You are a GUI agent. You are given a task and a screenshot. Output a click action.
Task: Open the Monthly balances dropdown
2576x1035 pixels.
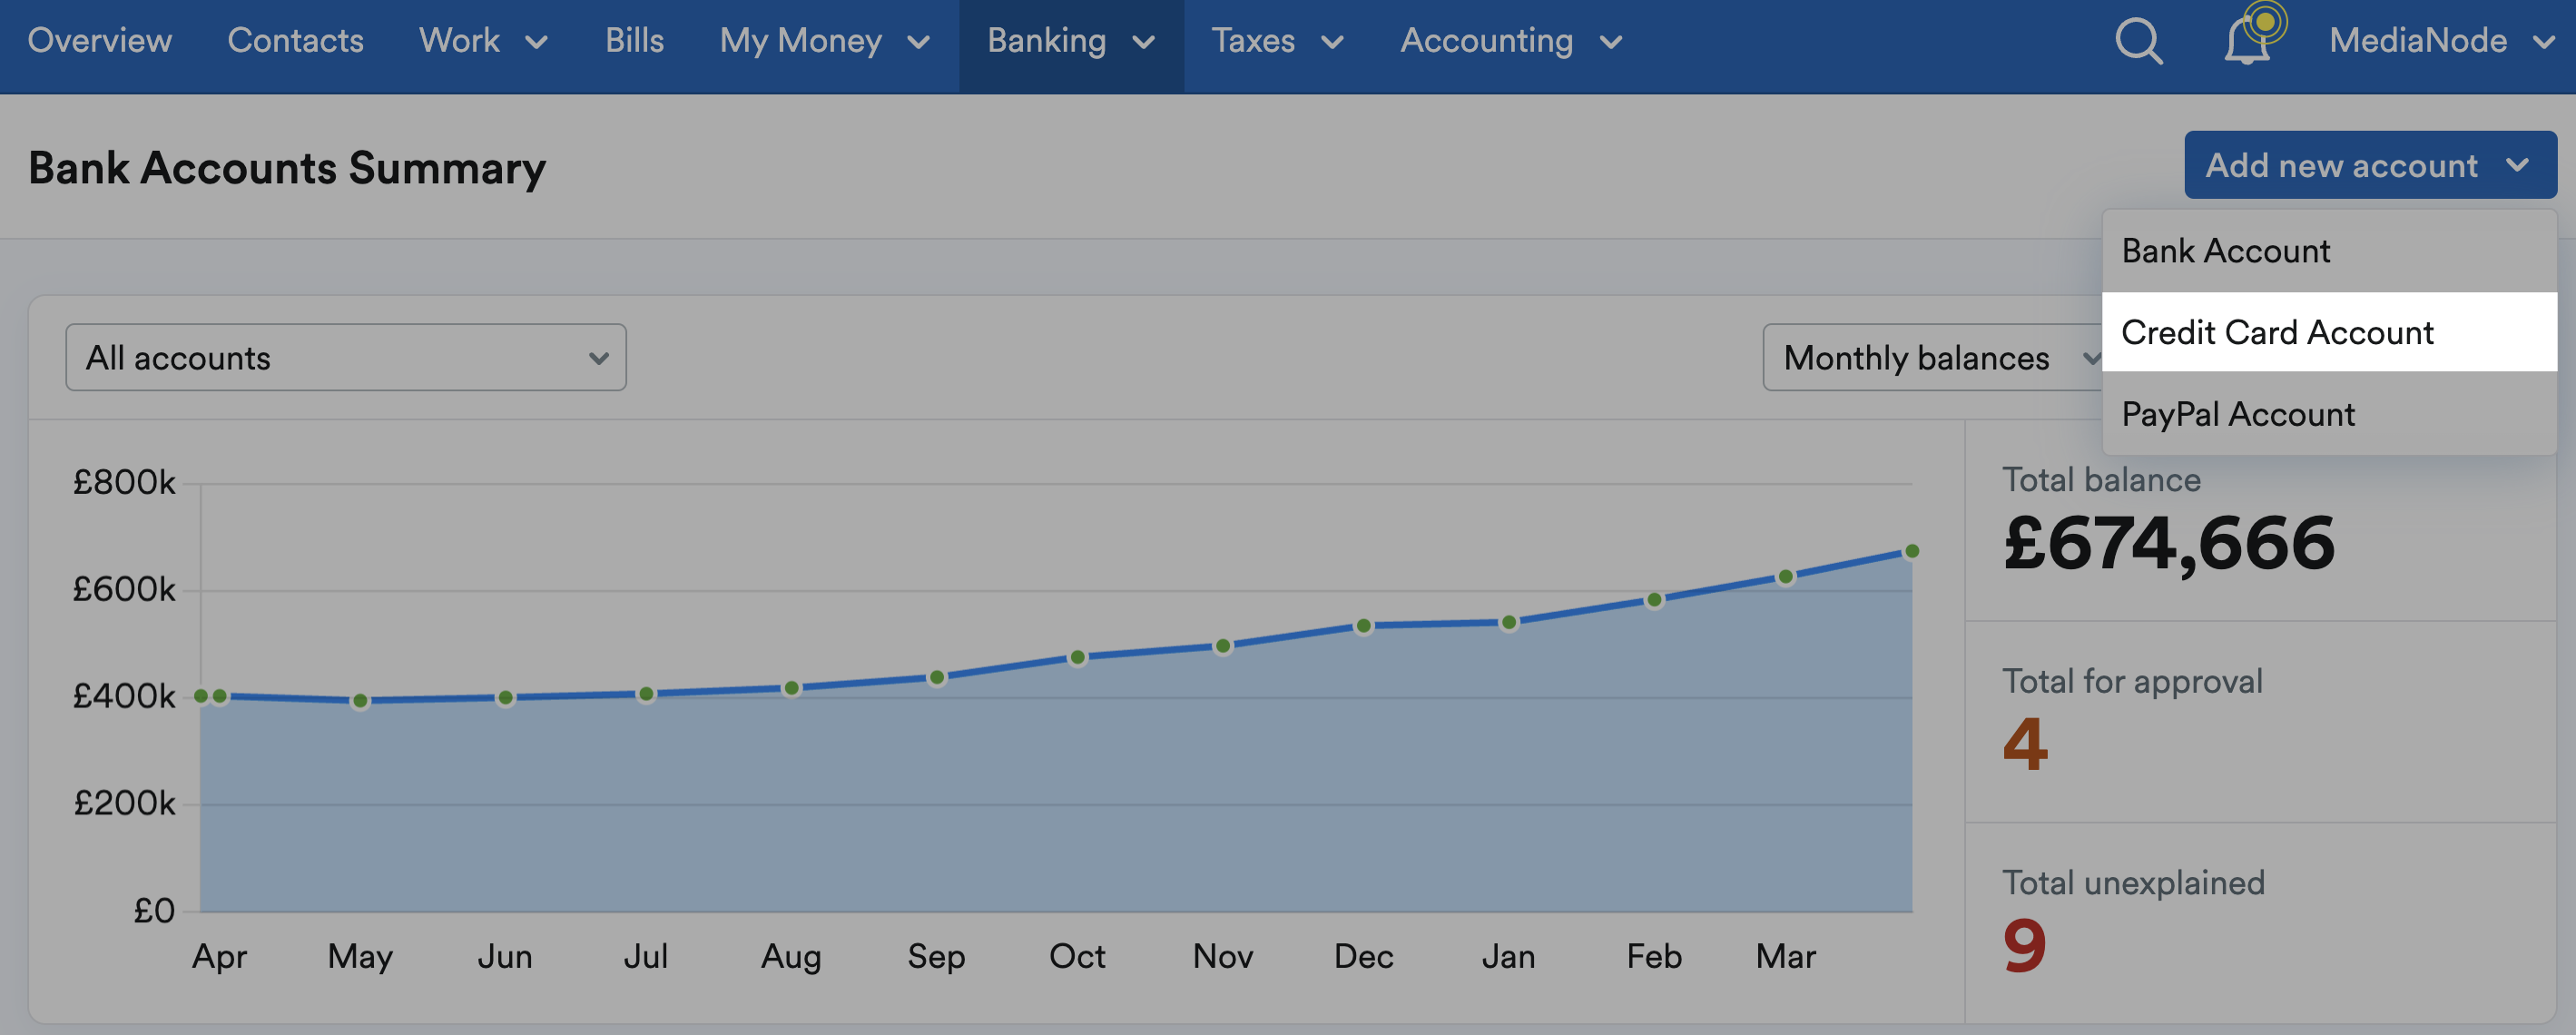(1932, 358)
